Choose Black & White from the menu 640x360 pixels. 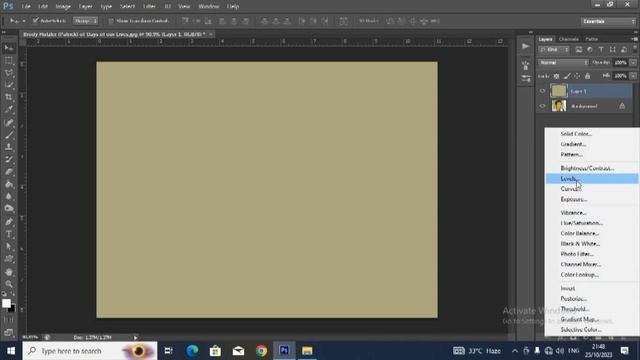point(592,244)
